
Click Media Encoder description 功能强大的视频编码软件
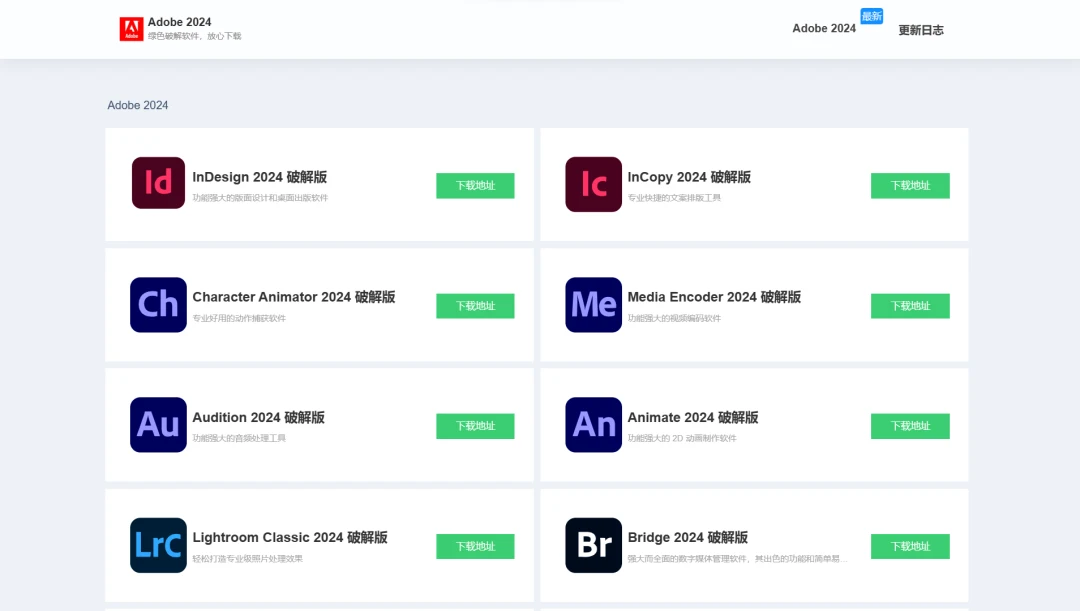[x=674, y=318]
